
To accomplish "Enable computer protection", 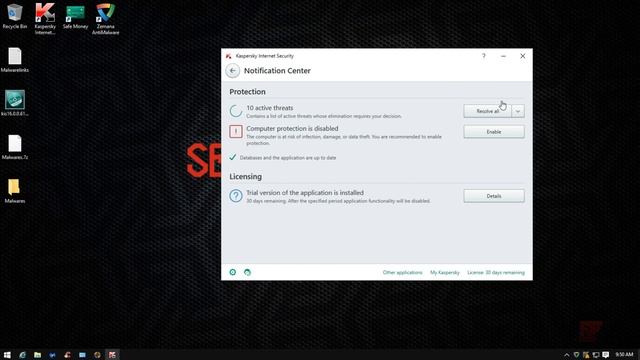I will tap(494, 132).
